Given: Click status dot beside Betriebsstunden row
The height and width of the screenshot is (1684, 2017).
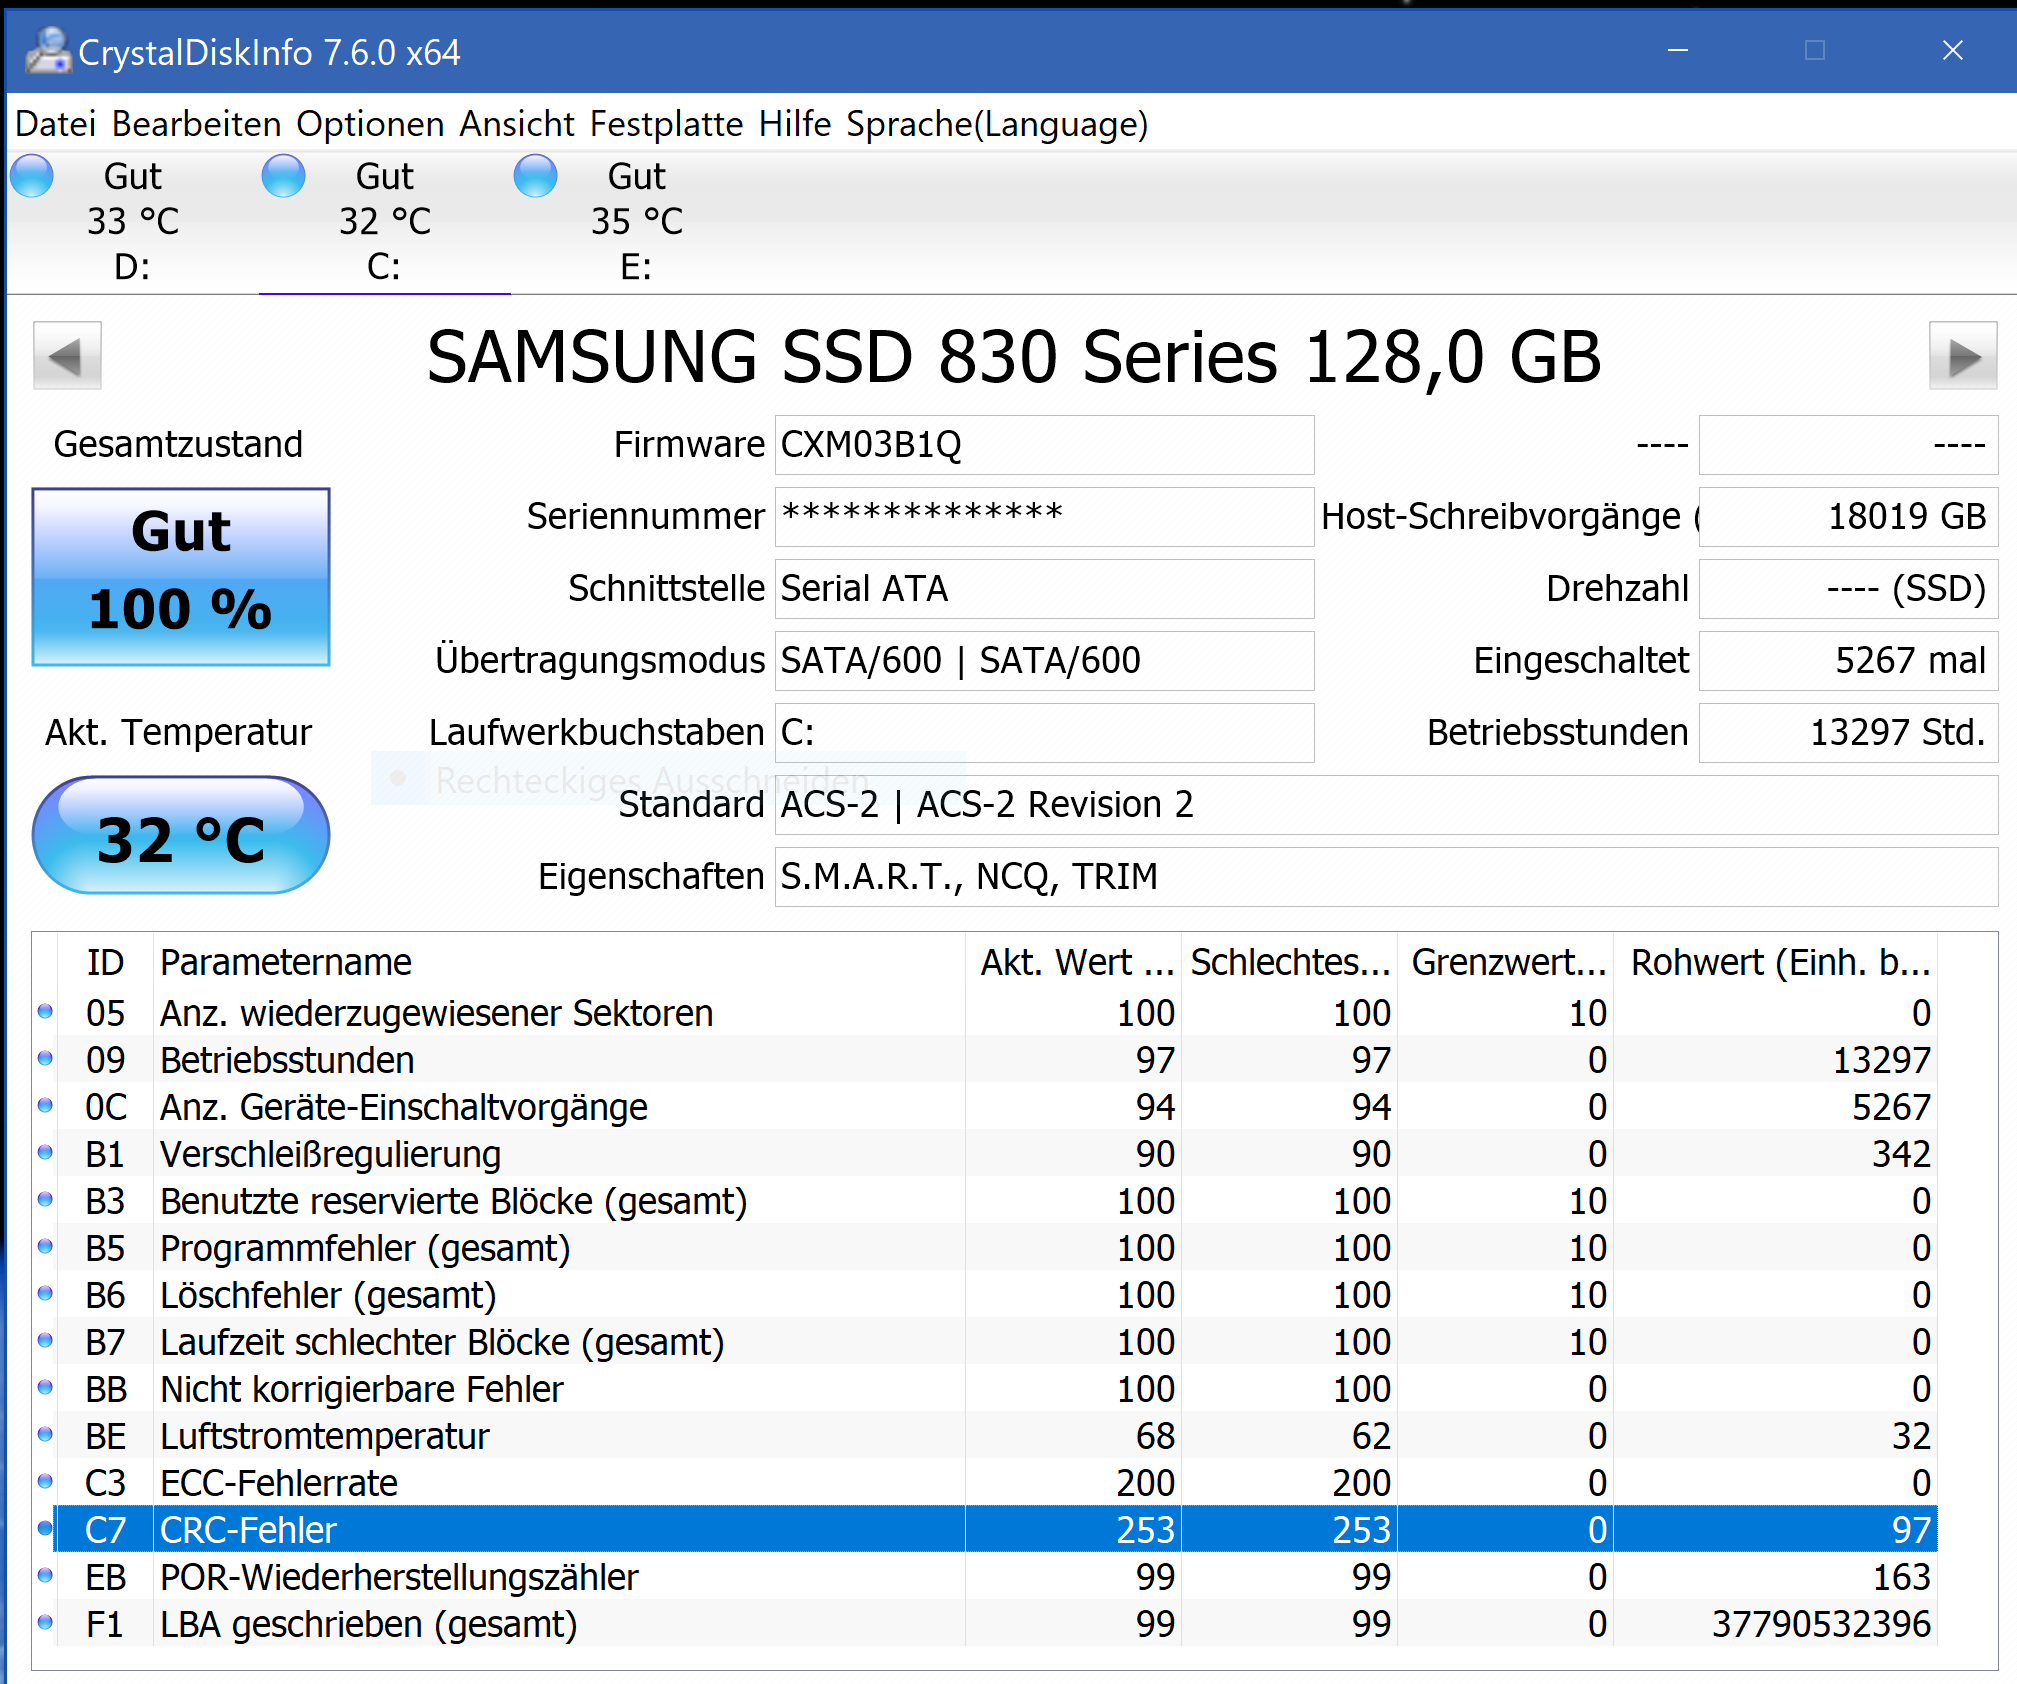Looking at the screenshot, I should [x=45, y=1058].
